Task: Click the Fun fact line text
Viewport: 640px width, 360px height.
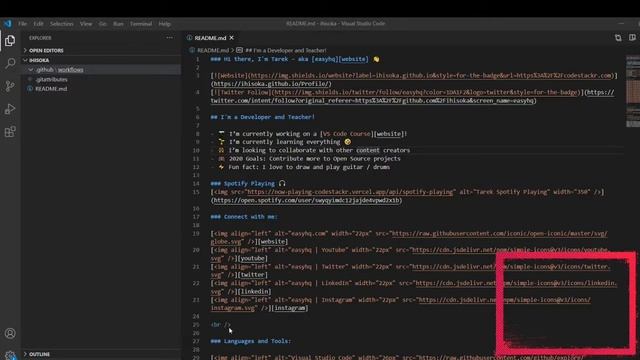Action: tap(309, 167)
